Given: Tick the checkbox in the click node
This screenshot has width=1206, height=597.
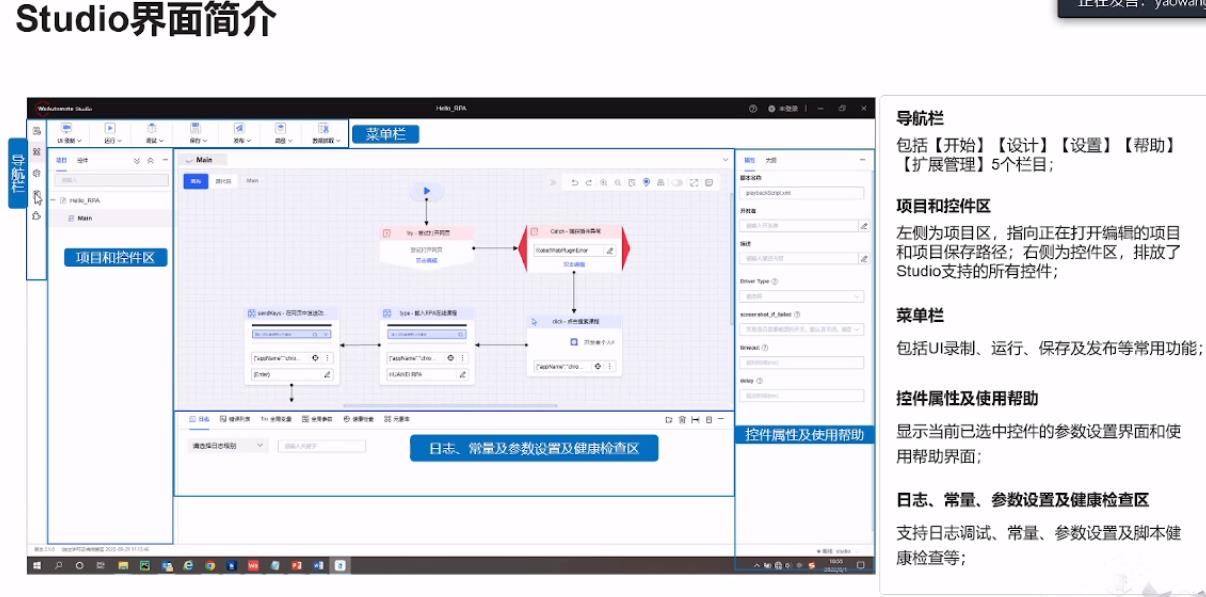Looking at the screenshot, I should pos(574,342).
